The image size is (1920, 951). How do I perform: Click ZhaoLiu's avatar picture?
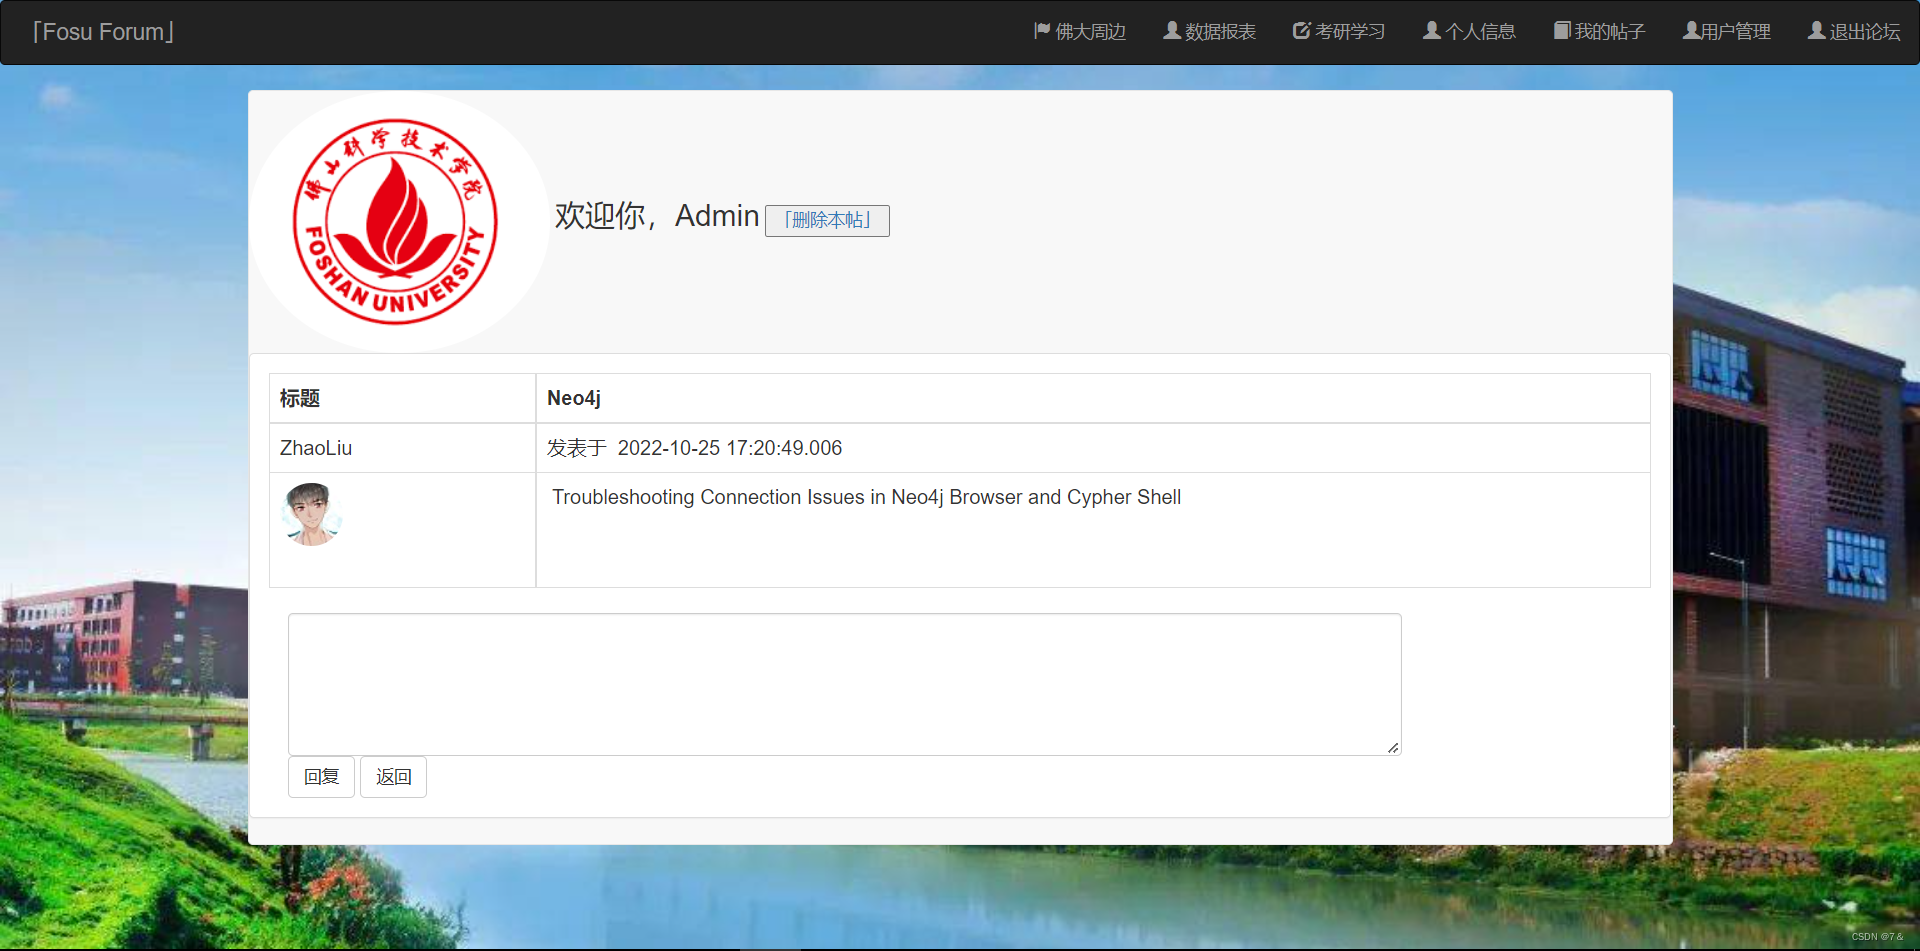click(x=311, y=514)
